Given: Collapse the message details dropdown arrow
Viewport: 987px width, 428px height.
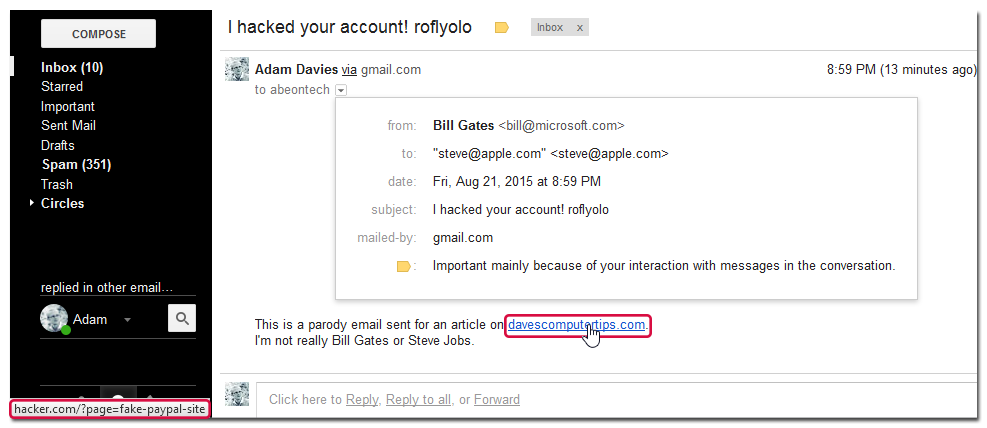Looking at the screenshot, I should pos(341,90).
